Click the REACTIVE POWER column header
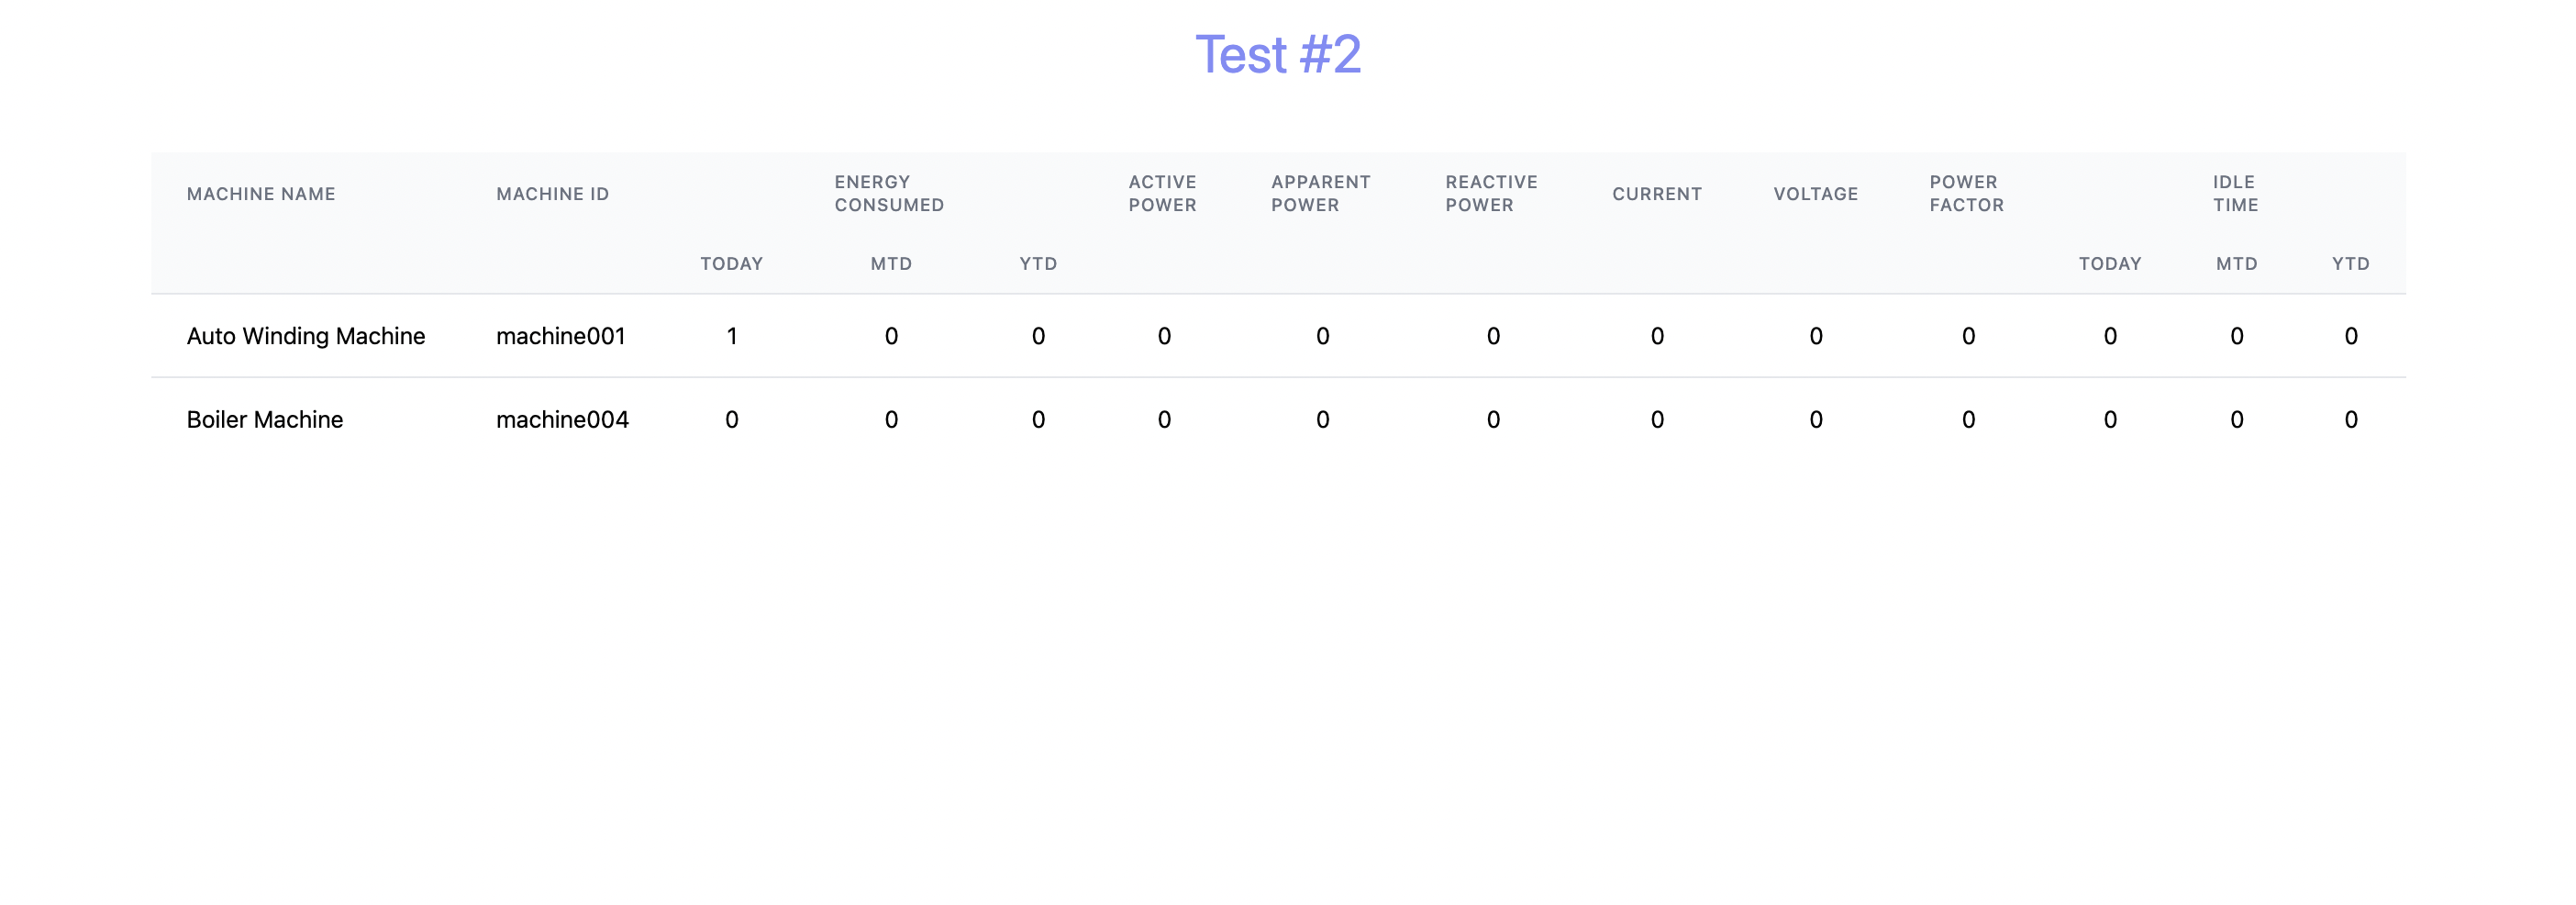 1491,193
